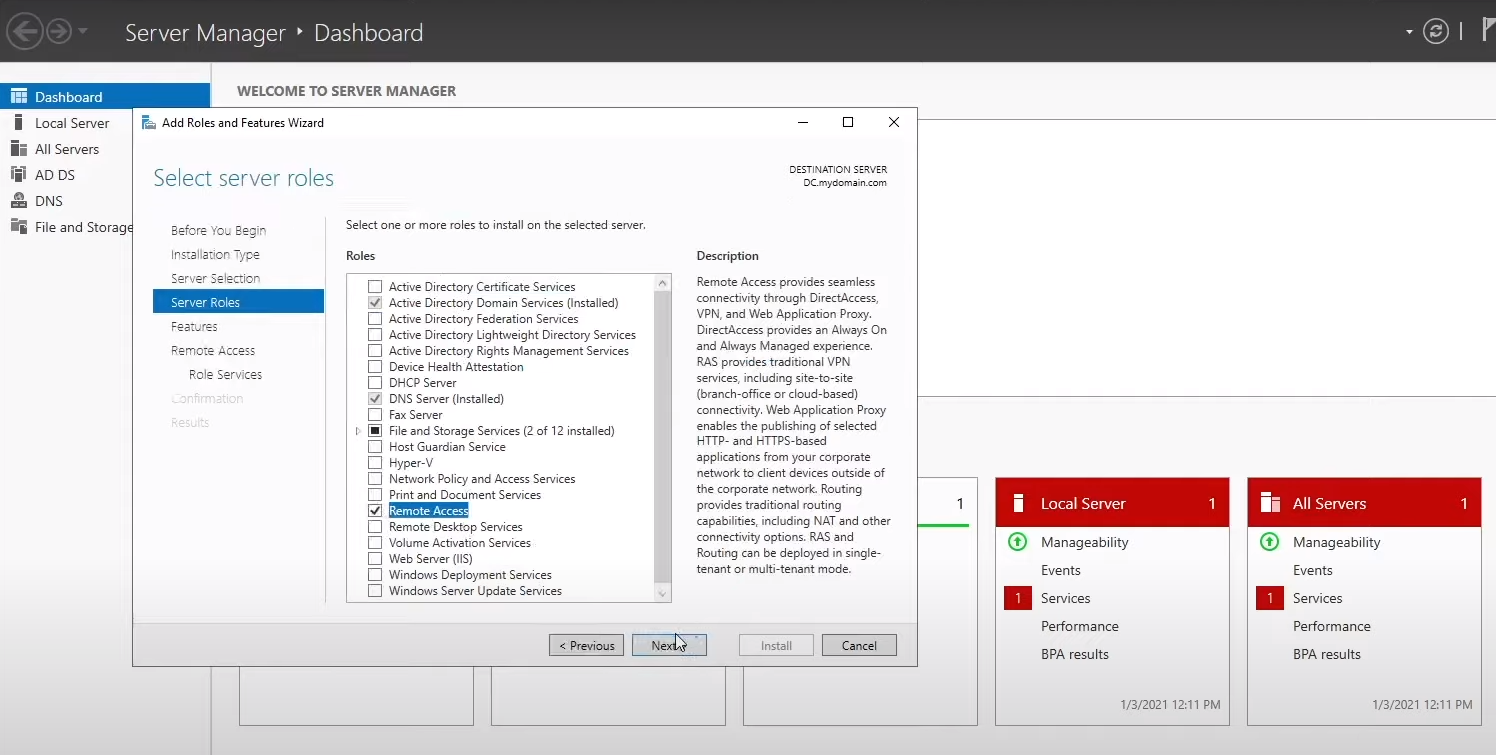Select All Servers in left navigation

[67, 149]
